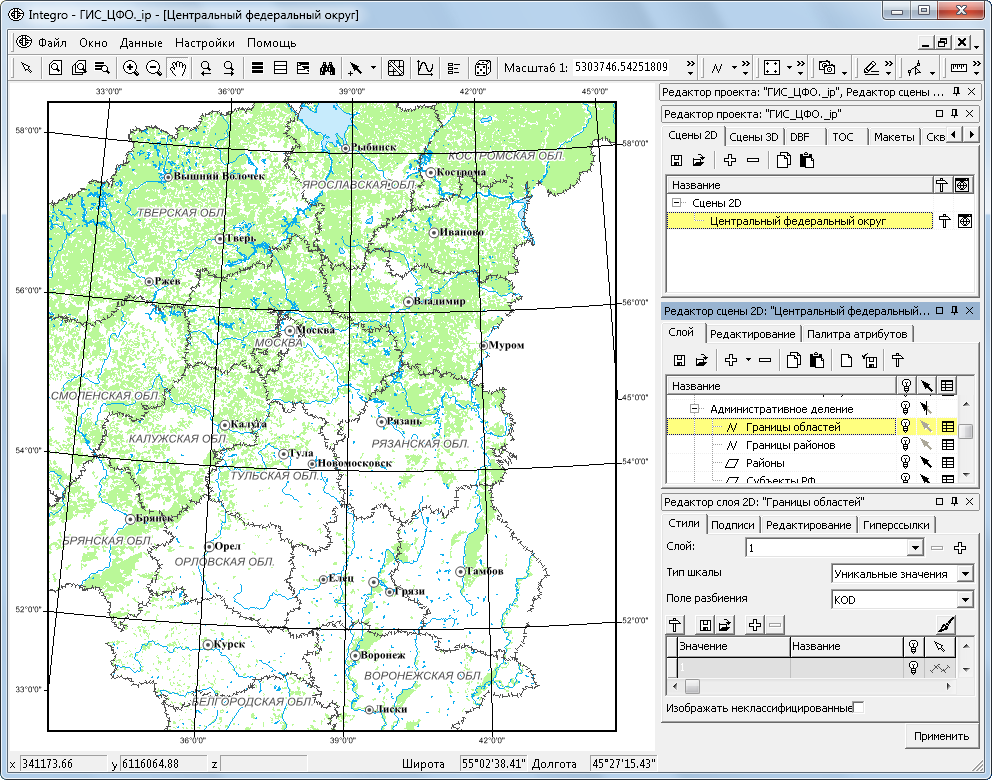This screenshot has height=780, width=992.
Task: Click the Значение column header
Action: click(733, 647)
